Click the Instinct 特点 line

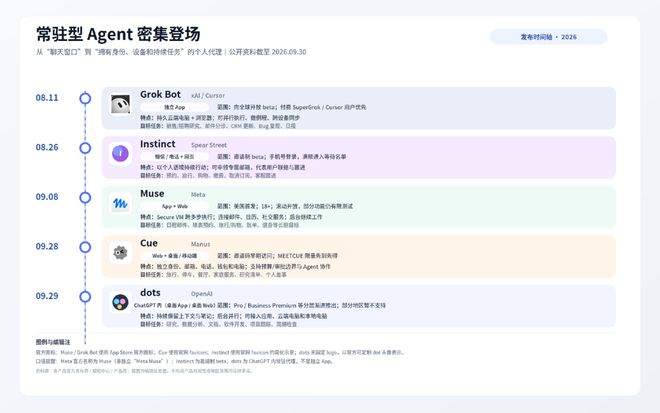point(223,168)
